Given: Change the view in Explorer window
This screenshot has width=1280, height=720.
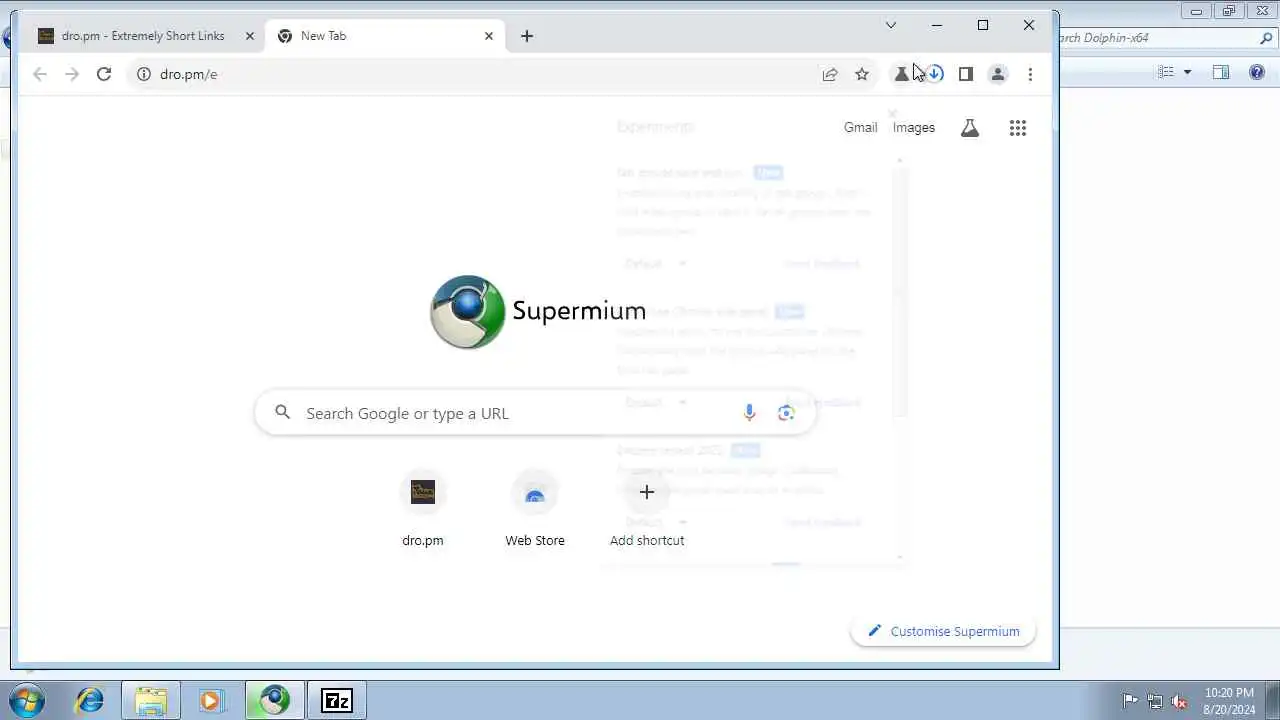Looking at the screenshot, I should point(1166,72).
